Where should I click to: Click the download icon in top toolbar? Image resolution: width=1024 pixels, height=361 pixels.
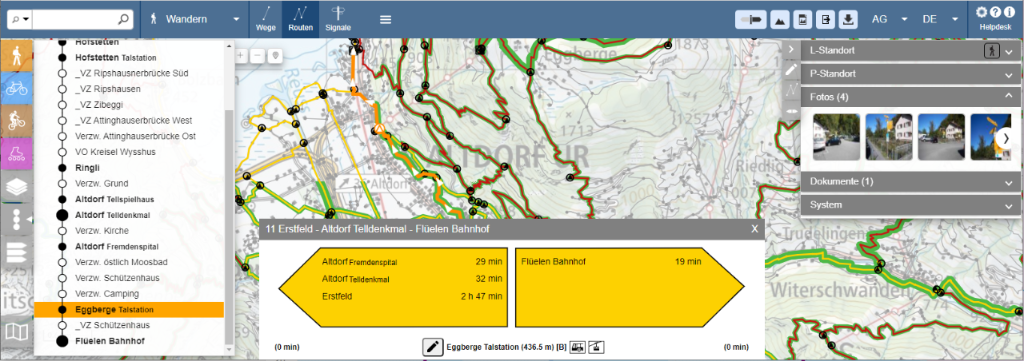click(x=848, y=20)
